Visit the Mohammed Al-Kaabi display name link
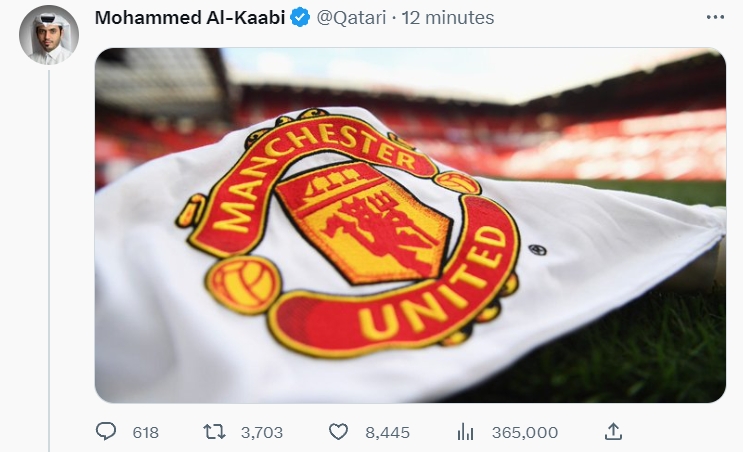Image resolution: width=743 pixels, height=452 pixels. (x=190, y=18)
